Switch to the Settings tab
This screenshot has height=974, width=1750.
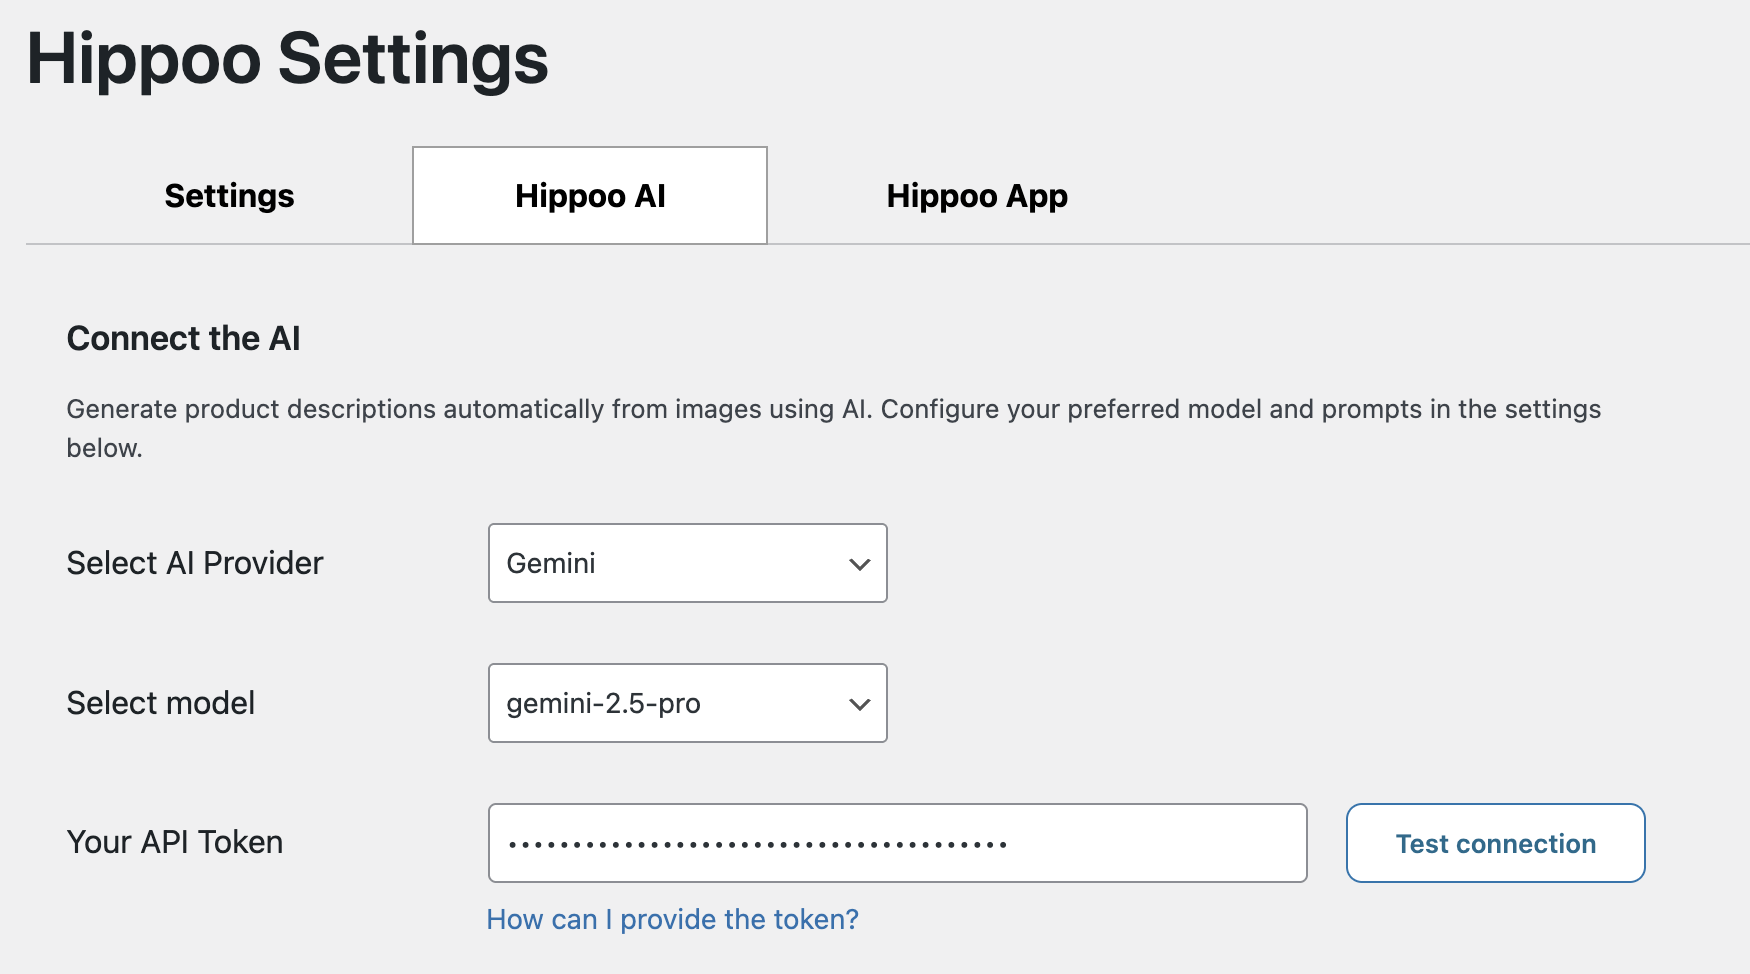click(x=229, y=196)
